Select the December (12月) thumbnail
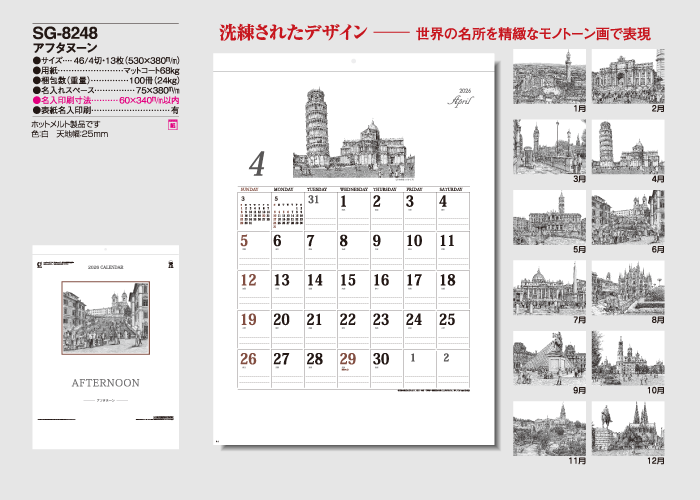 click(x=628, y=427)
